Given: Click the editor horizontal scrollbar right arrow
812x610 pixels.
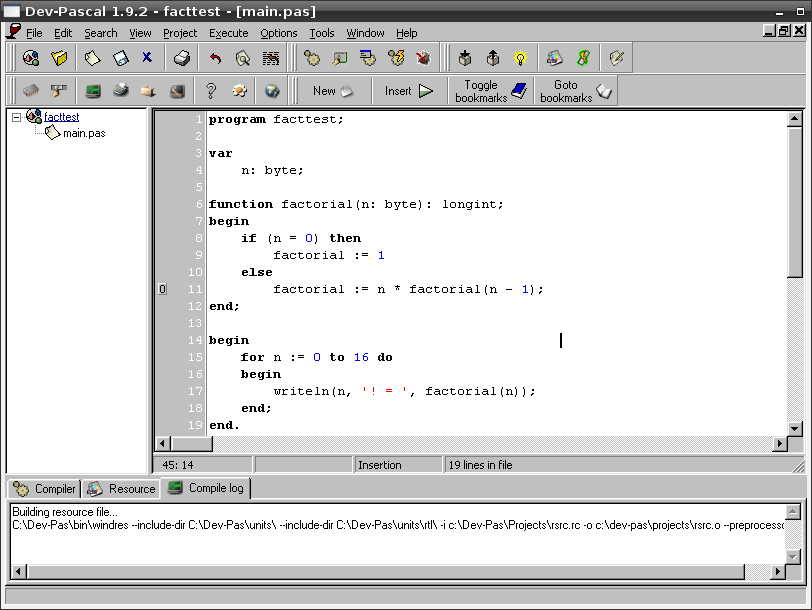Looking at the screenshot, I should 779,444.
